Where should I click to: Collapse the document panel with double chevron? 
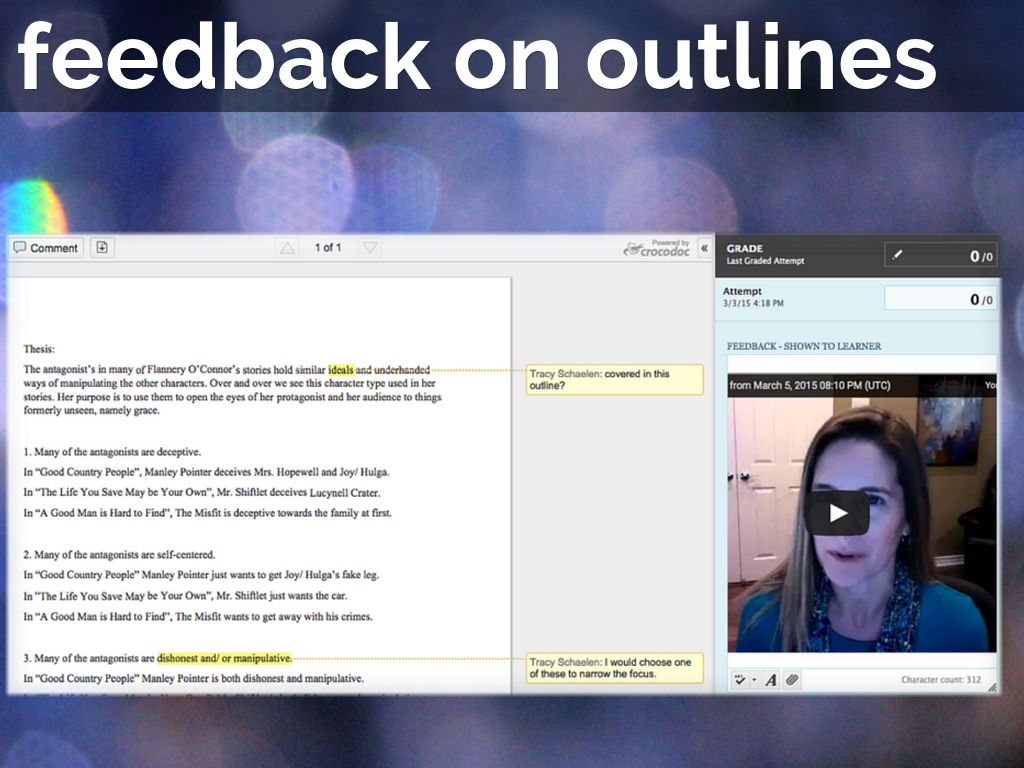click(x=704, y=248)
